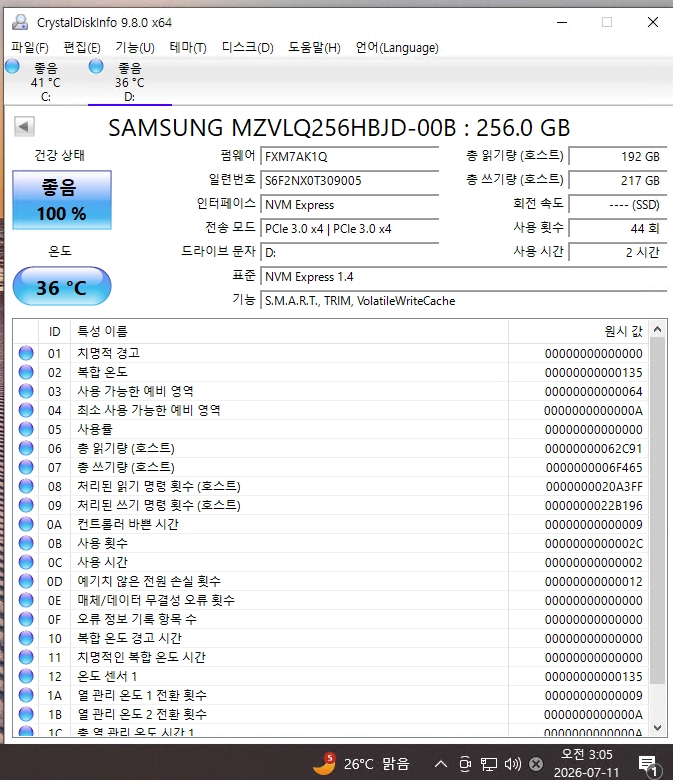The height and width of the screenshot is (780, 673).
Task: Click the standard field NVM Express 1.4
Action: tap(463, 277)
